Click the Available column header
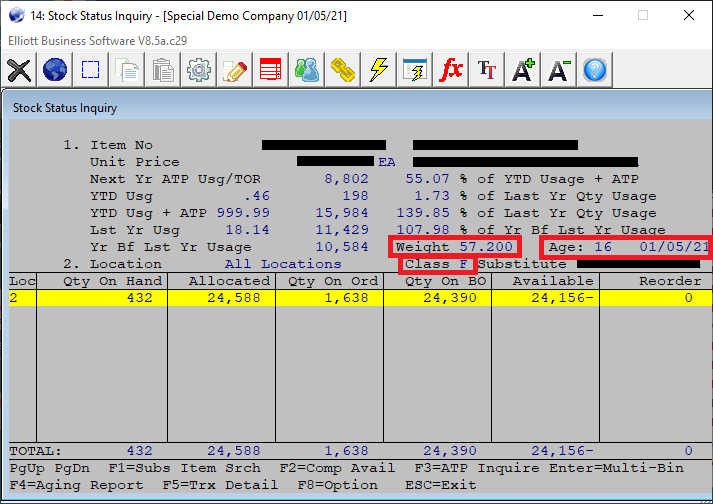 (x=553, y=281)
